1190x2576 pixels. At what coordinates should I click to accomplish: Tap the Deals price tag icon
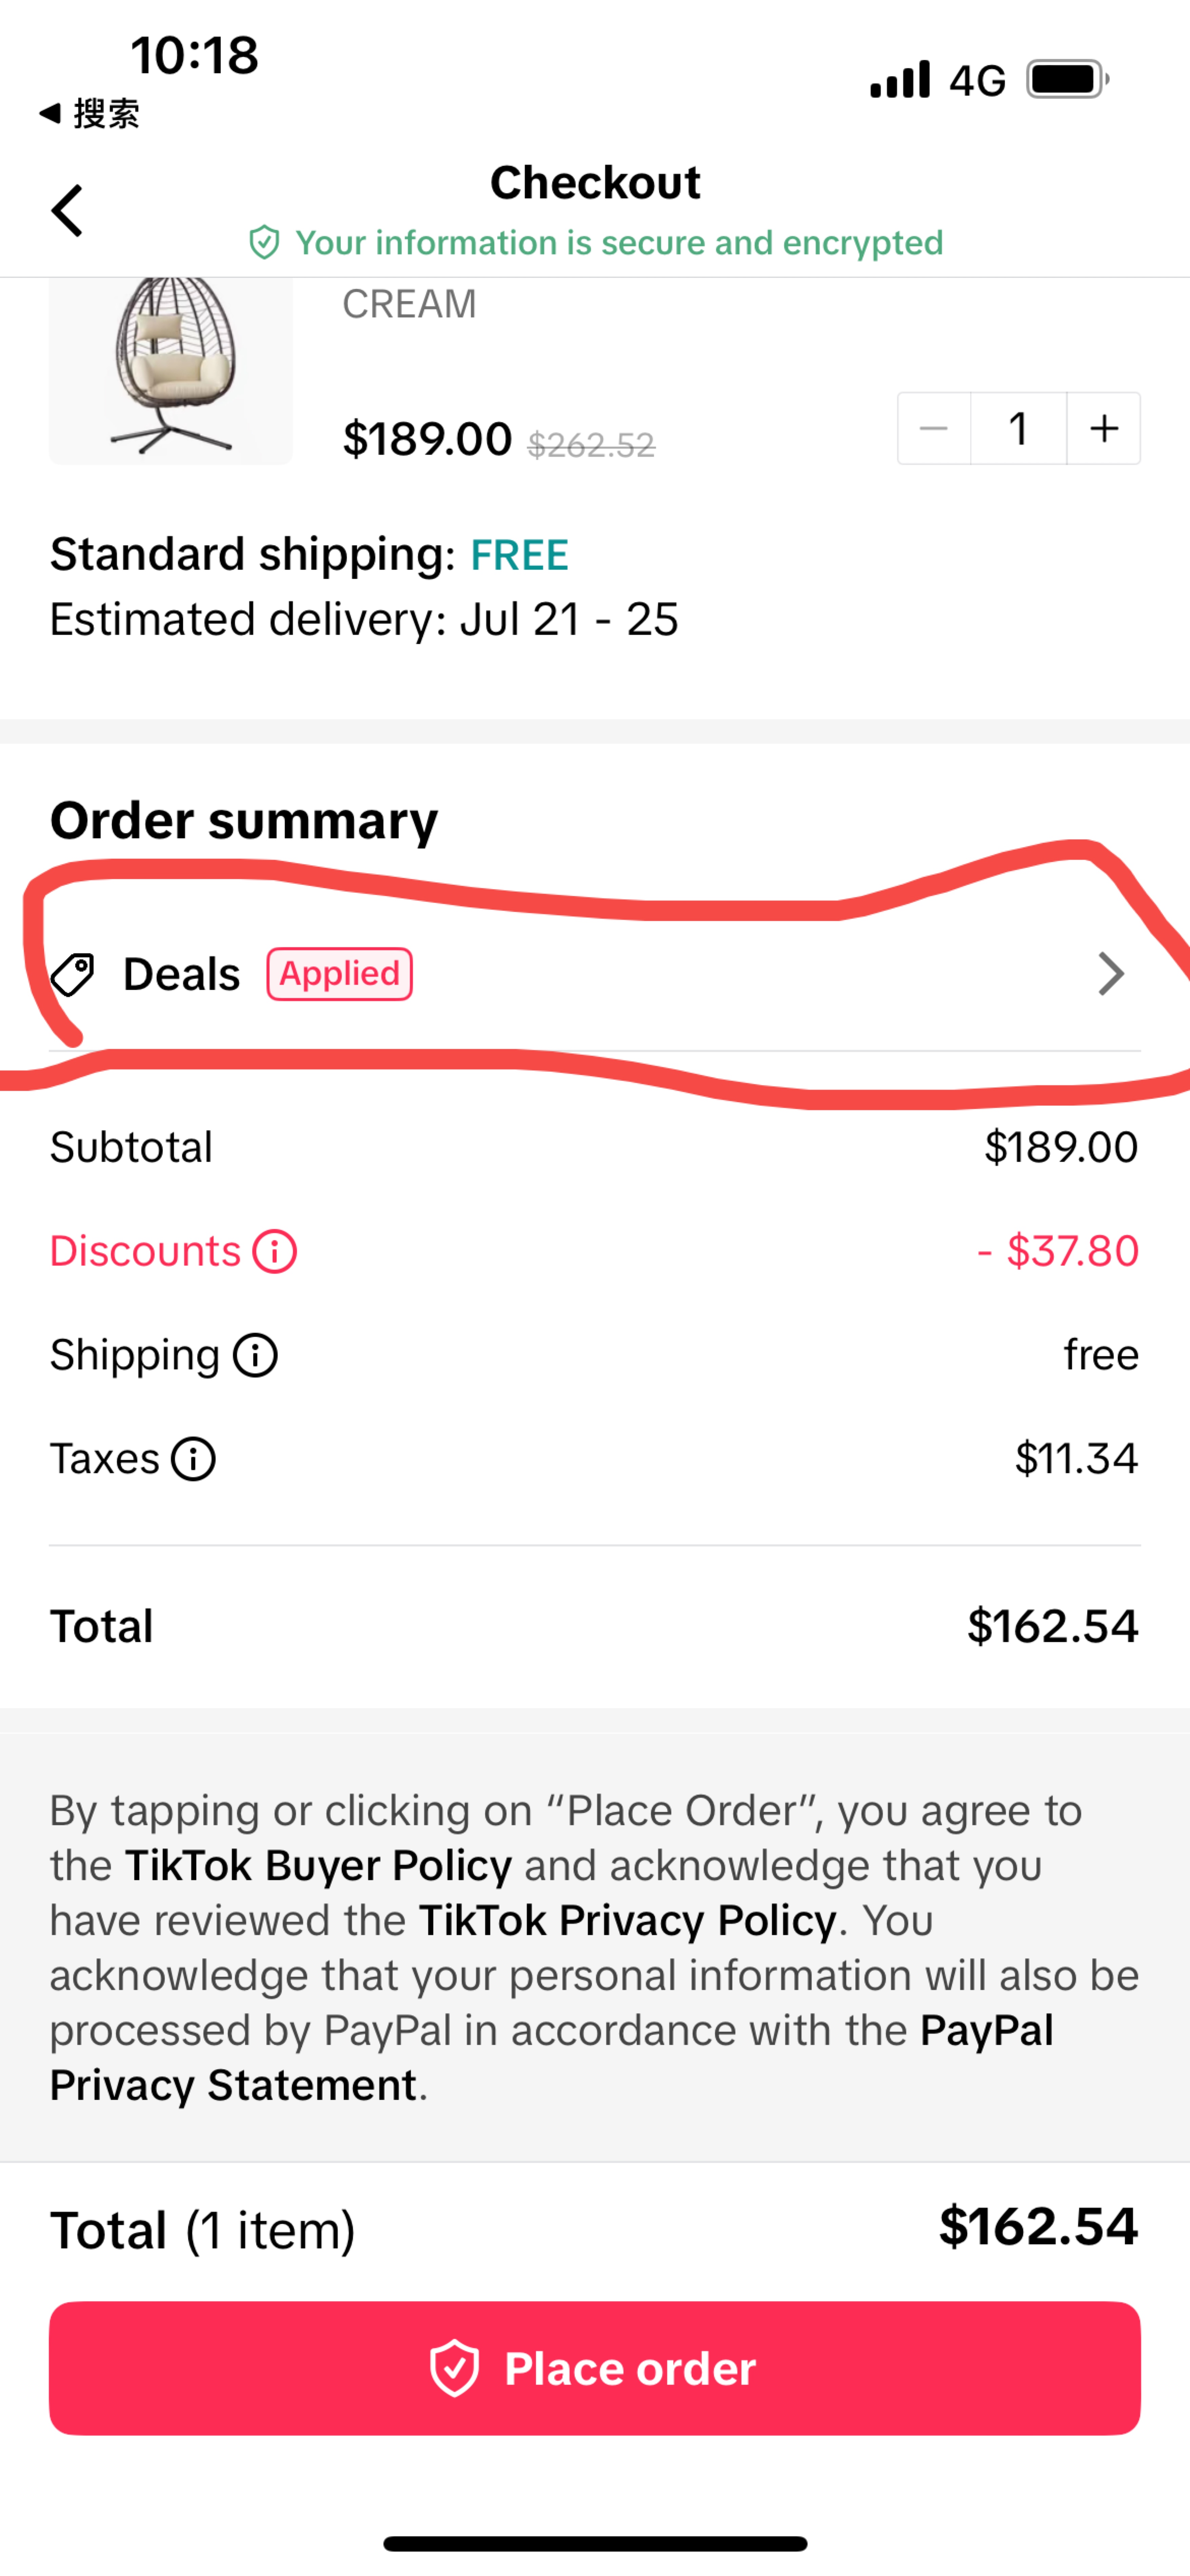73,974
